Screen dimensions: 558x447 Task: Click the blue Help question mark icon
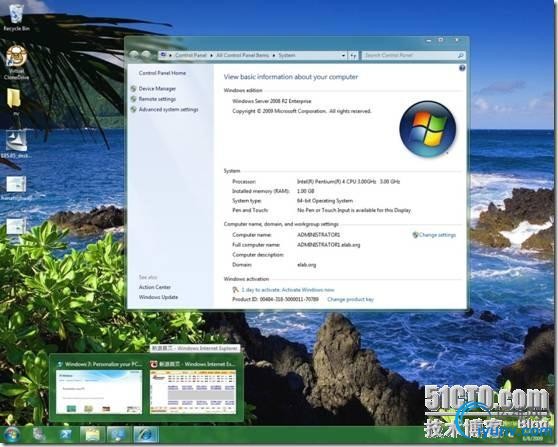462,68
